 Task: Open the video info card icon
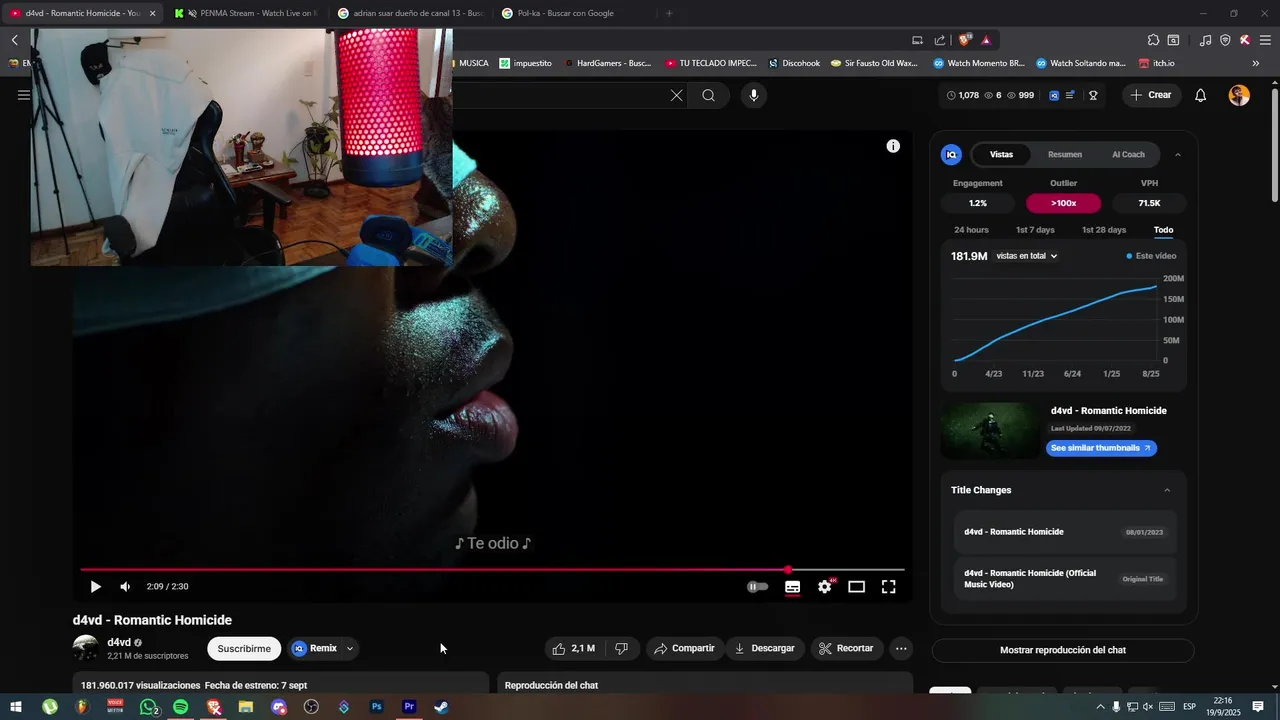(x=893, y=146)
